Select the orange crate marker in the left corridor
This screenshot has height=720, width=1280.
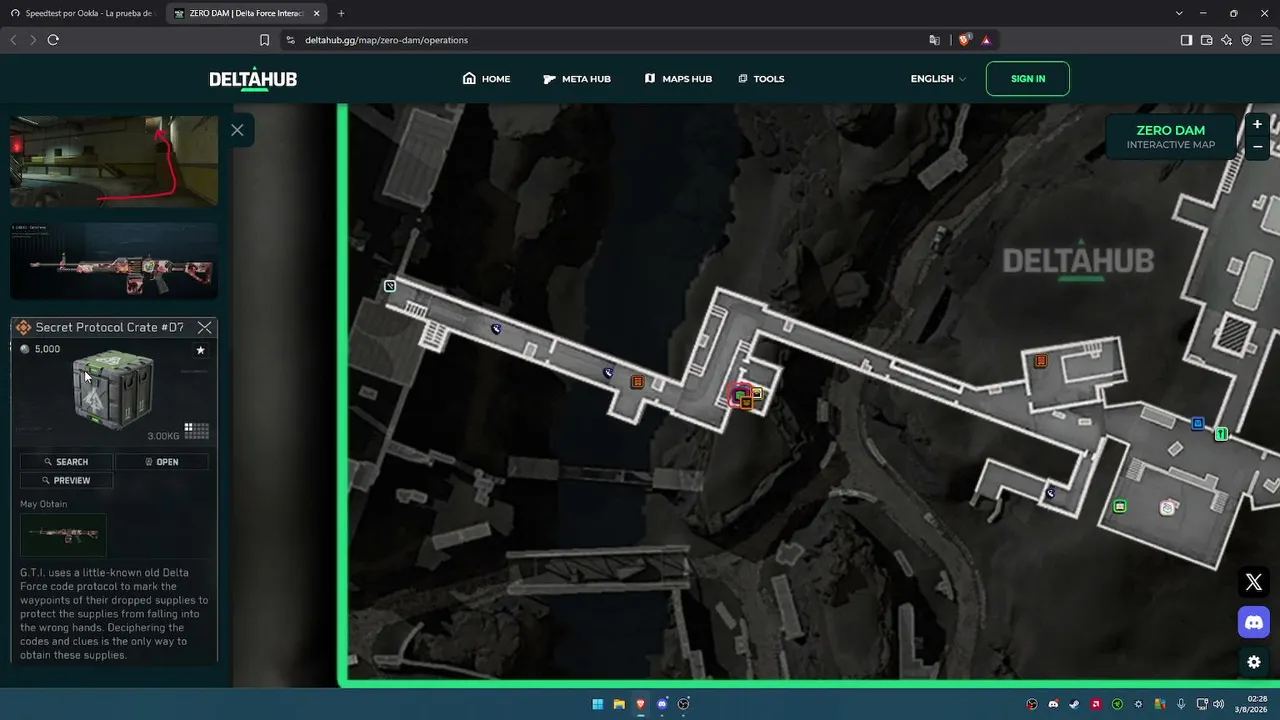[x=638, y=382]
